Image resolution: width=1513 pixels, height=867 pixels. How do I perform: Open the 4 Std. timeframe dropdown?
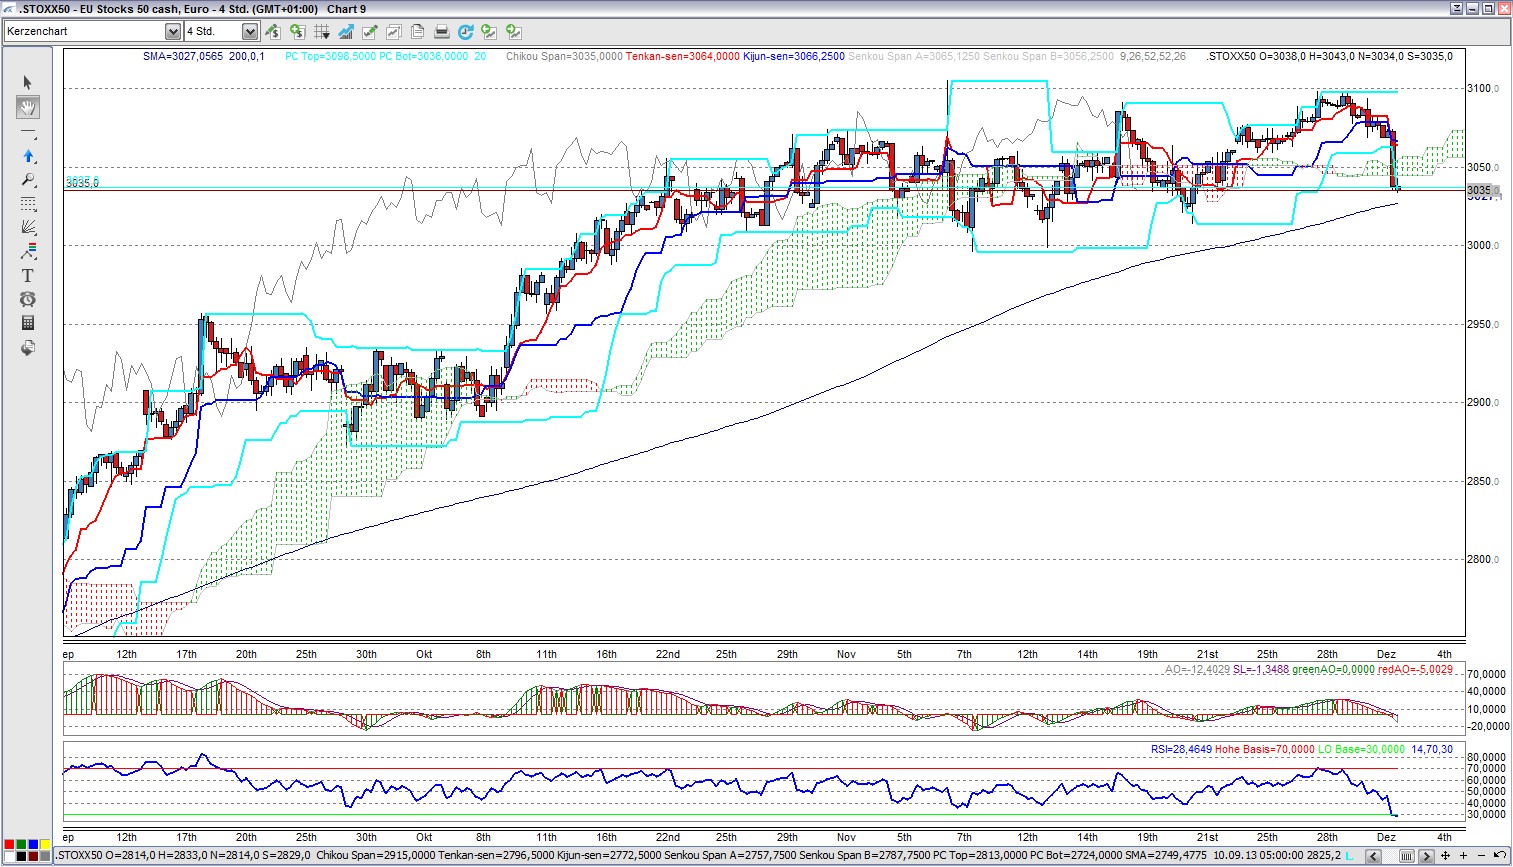pos(250,32)
